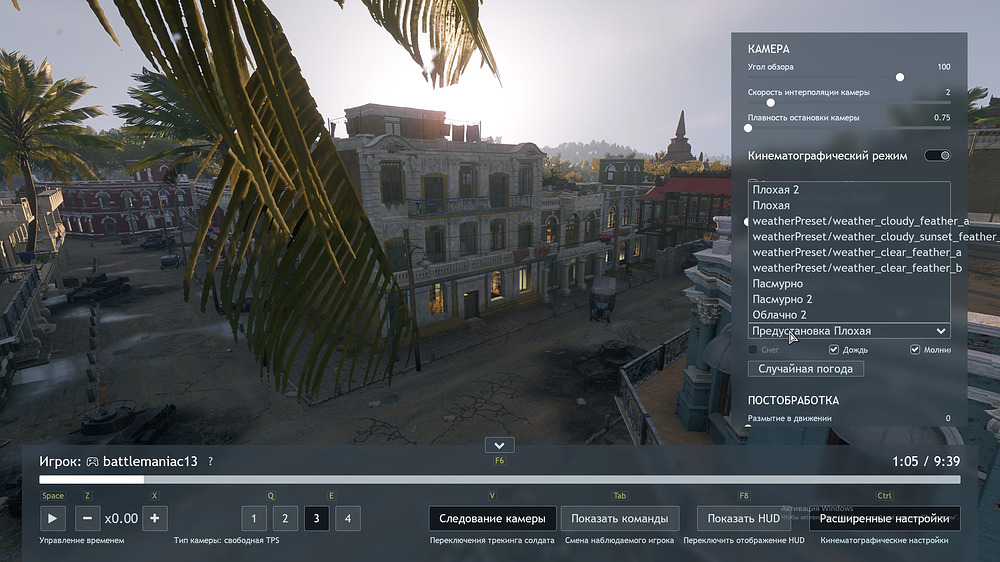The image size is (1000, 562).
Task: Choose the Пасмурно 2 weather preset
Action: [849, 299]
